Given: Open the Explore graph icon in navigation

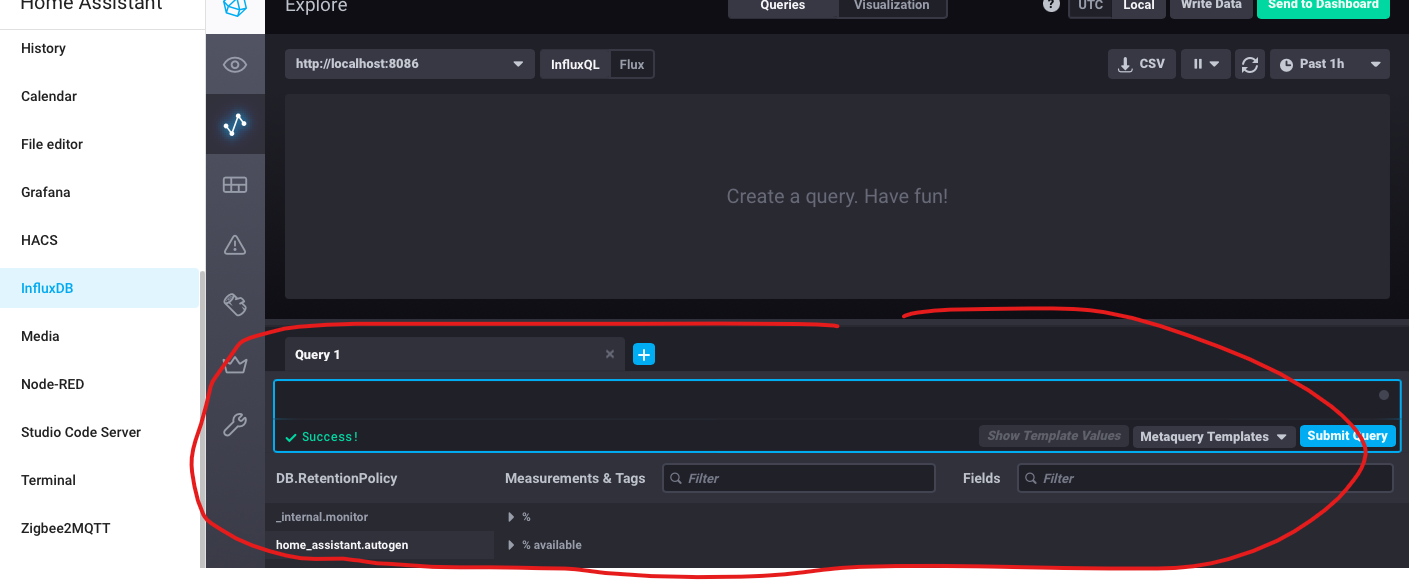Looking at the screenshot, I should (x=235, y=124).
